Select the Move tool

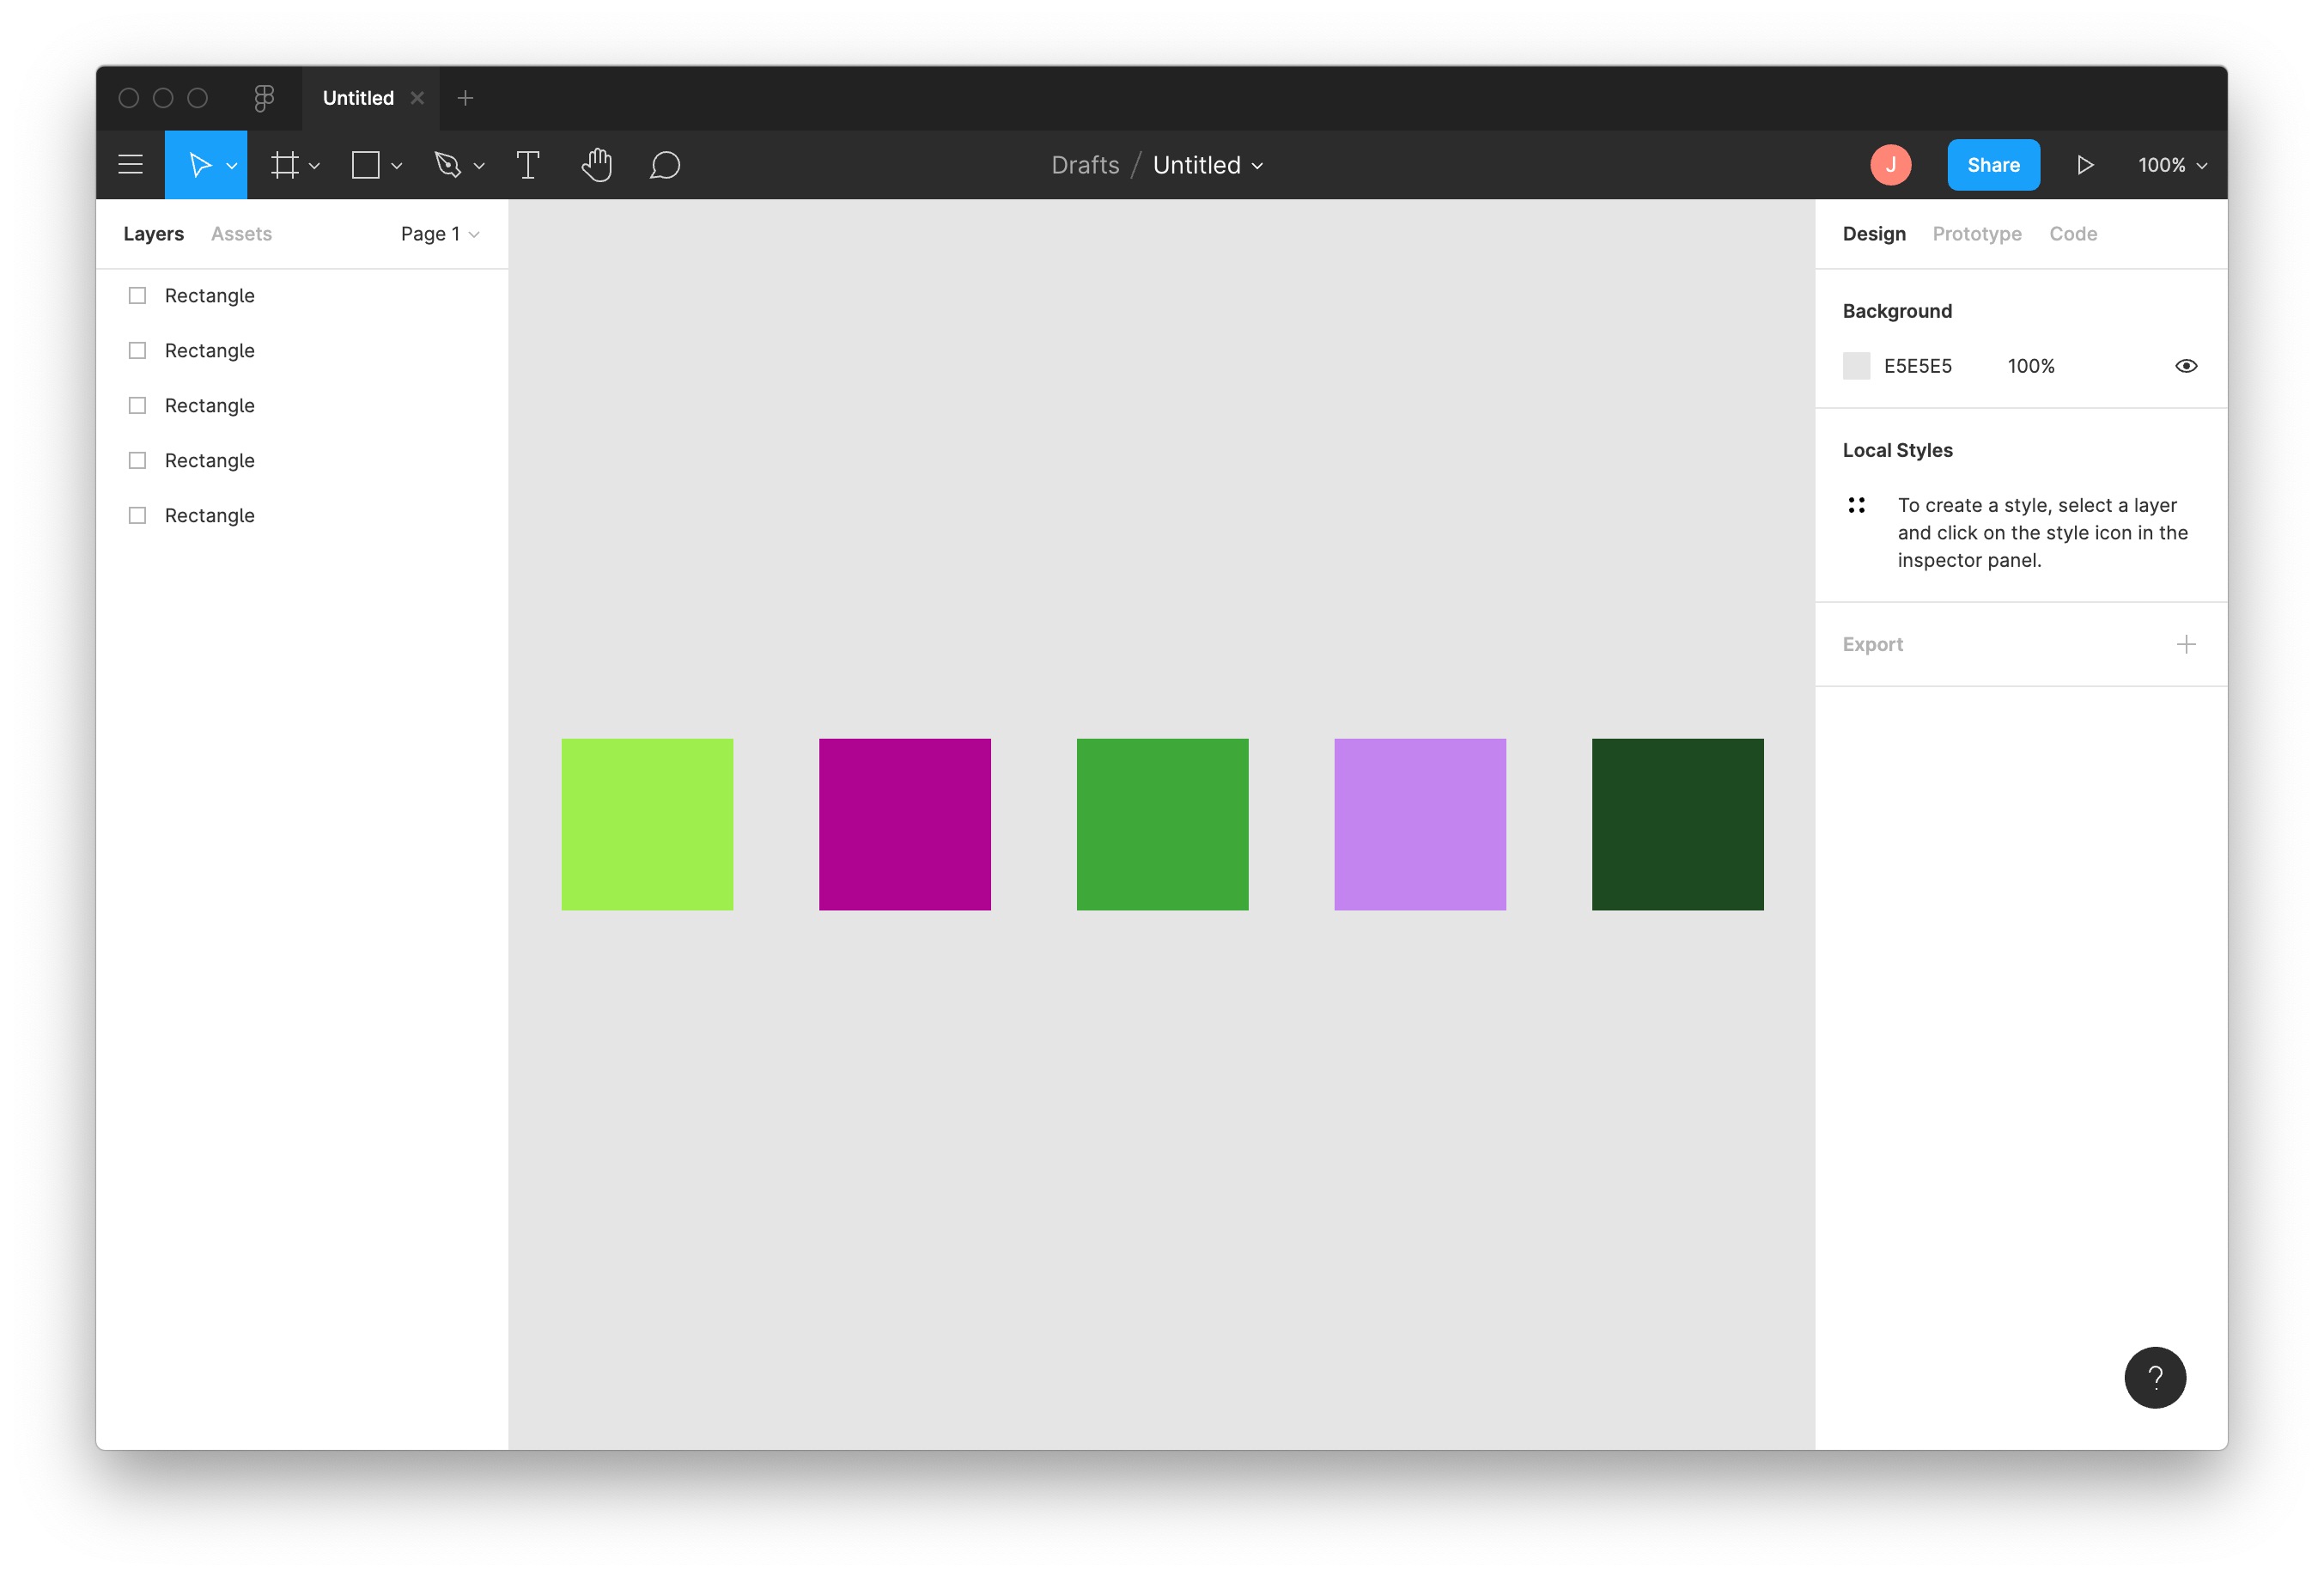(199, 165)
